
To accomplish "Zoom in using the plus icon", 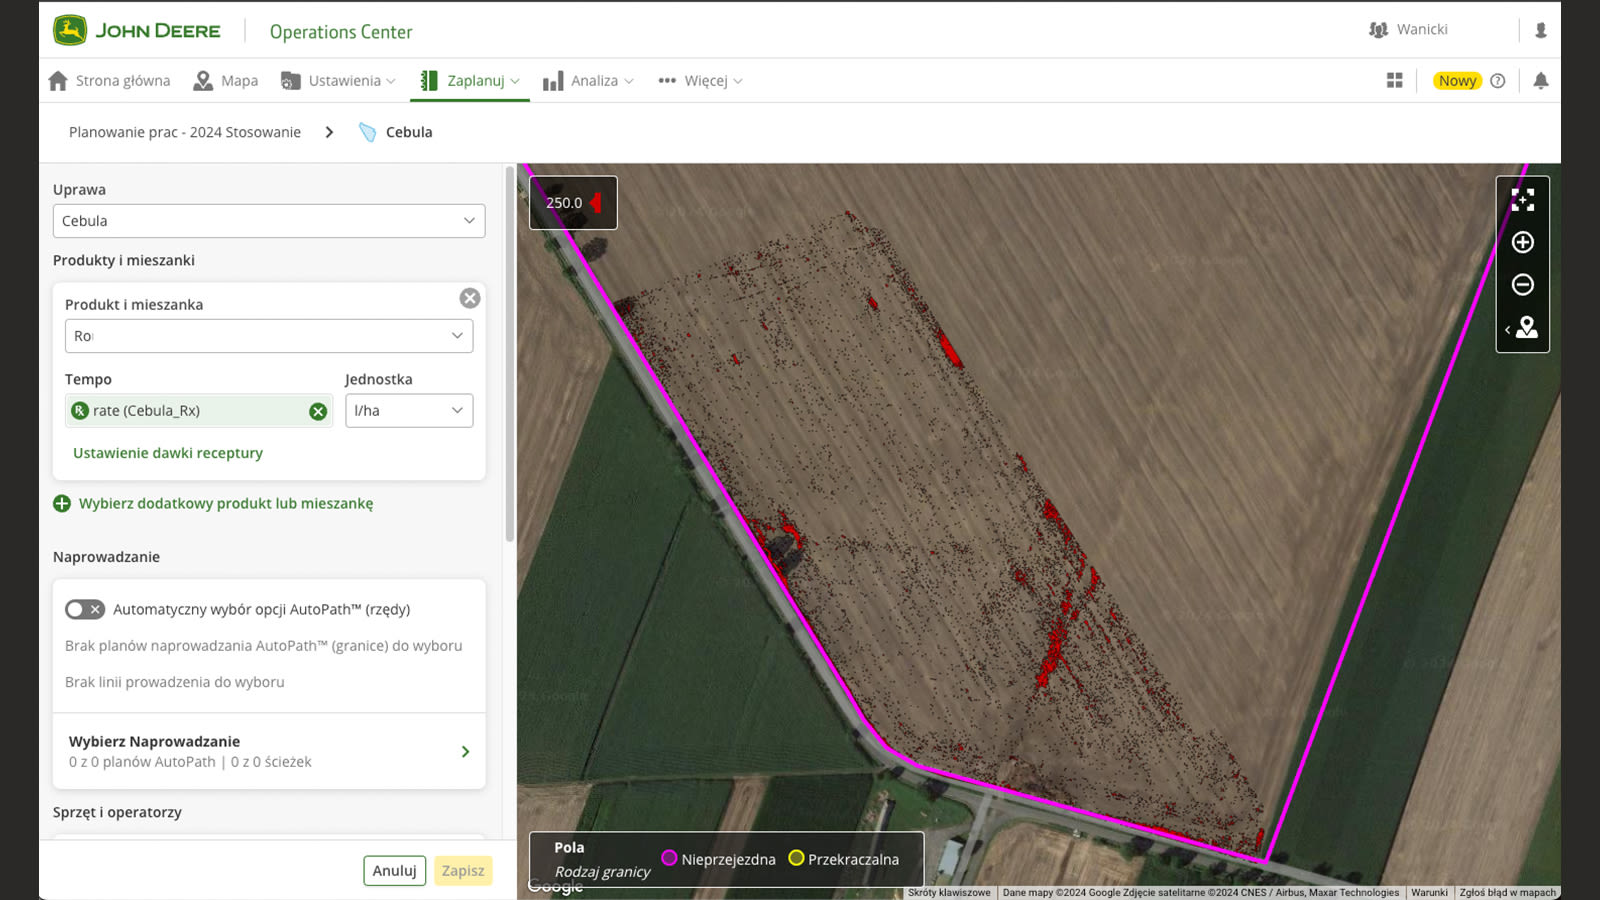I will (1522, 242).
